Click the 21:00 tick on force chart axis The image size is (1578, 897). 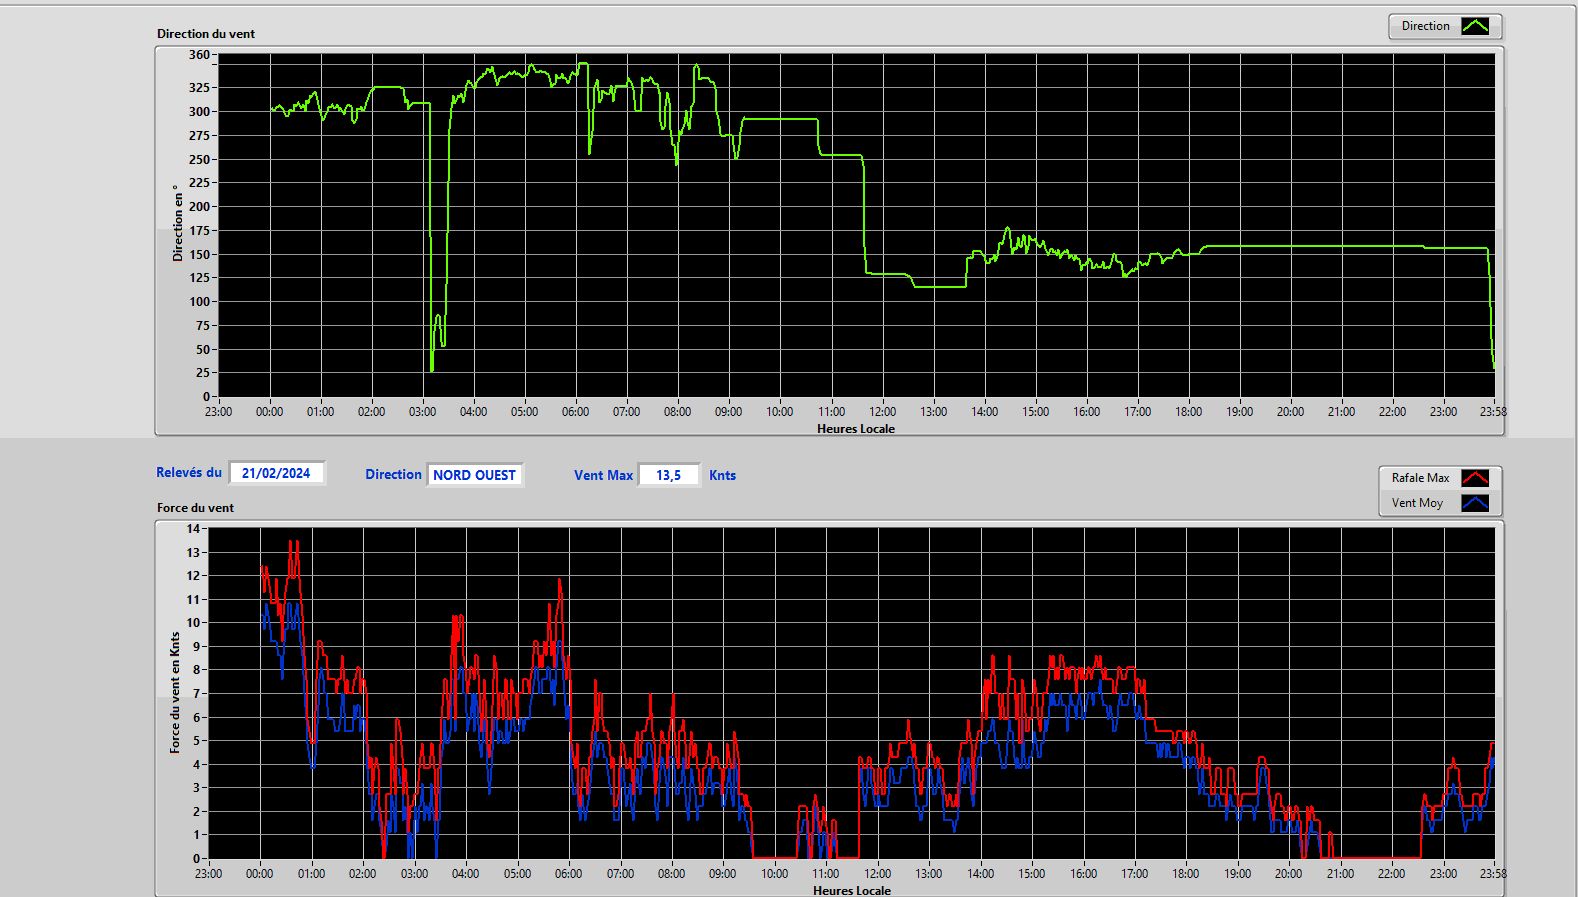tap(1340, 874)
